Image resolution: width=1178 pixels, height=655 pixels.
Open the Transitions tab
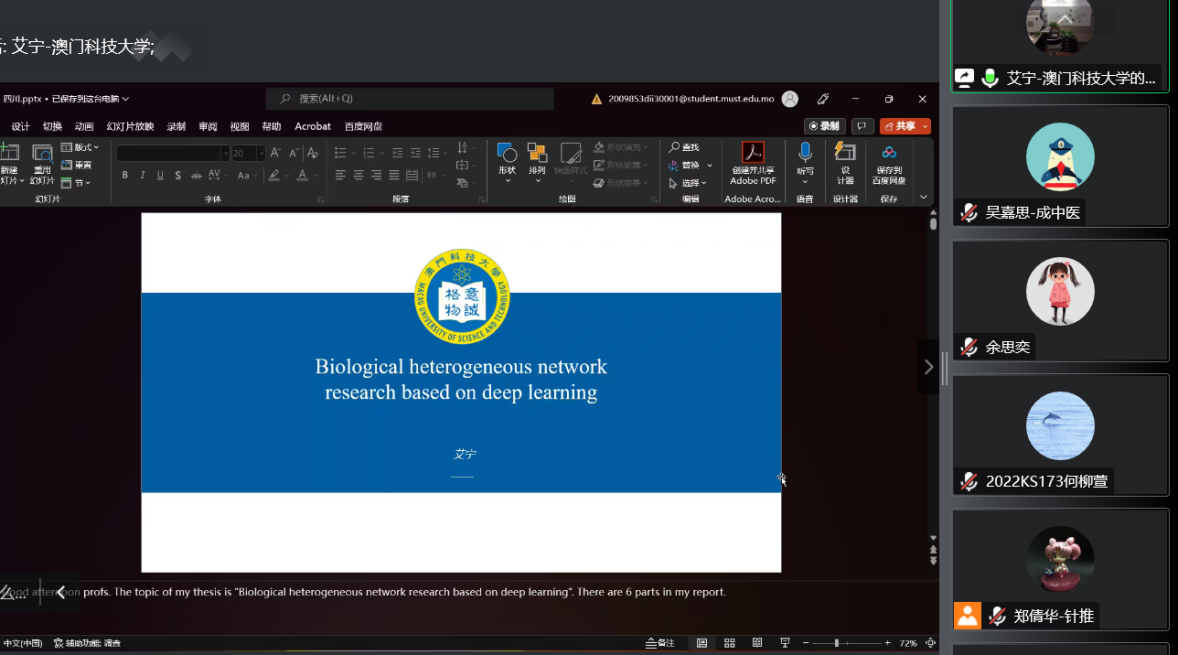coord(53,126)
